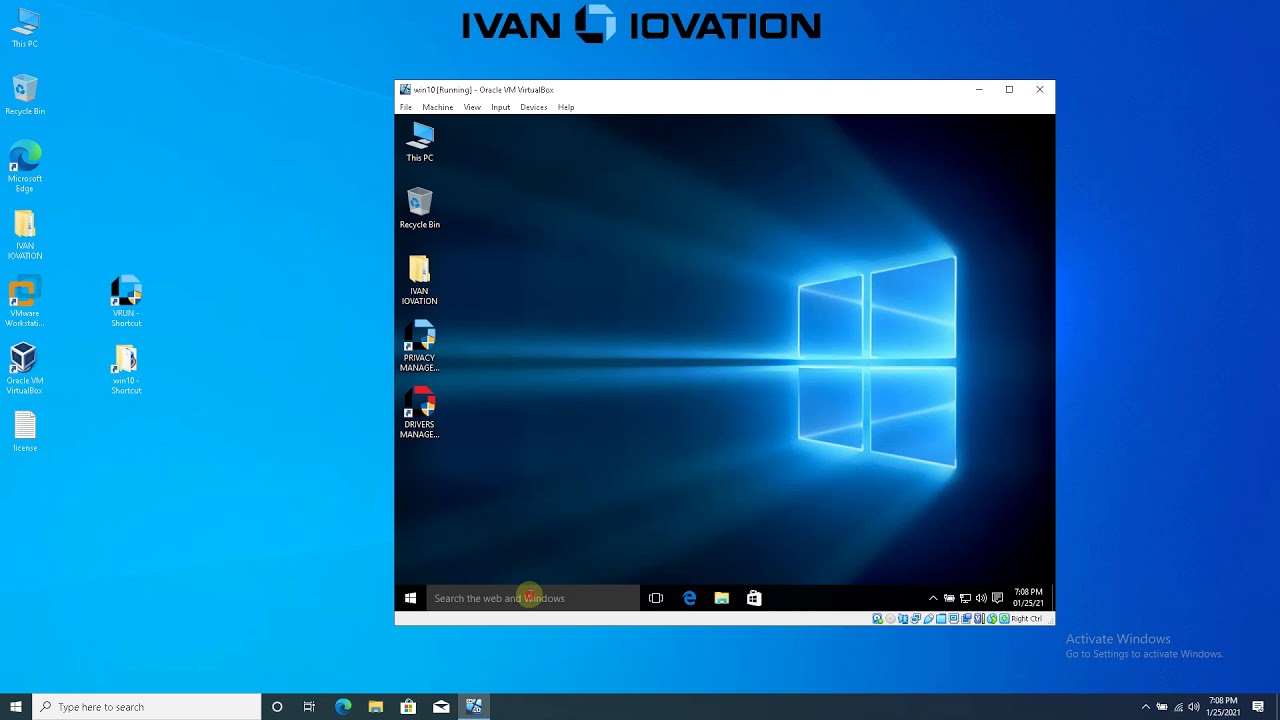Click the guest clock showing 01/25/21

pyautogui.click(x=1028, y=598)
